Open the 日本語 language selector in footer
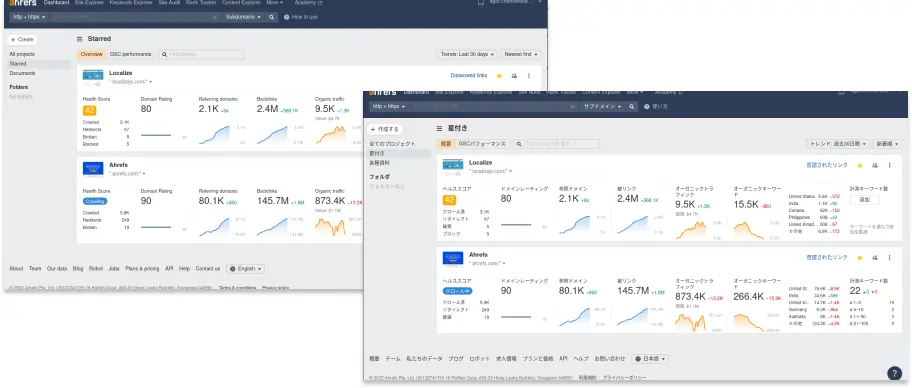 pyautogui.click(x=650, y=359)
